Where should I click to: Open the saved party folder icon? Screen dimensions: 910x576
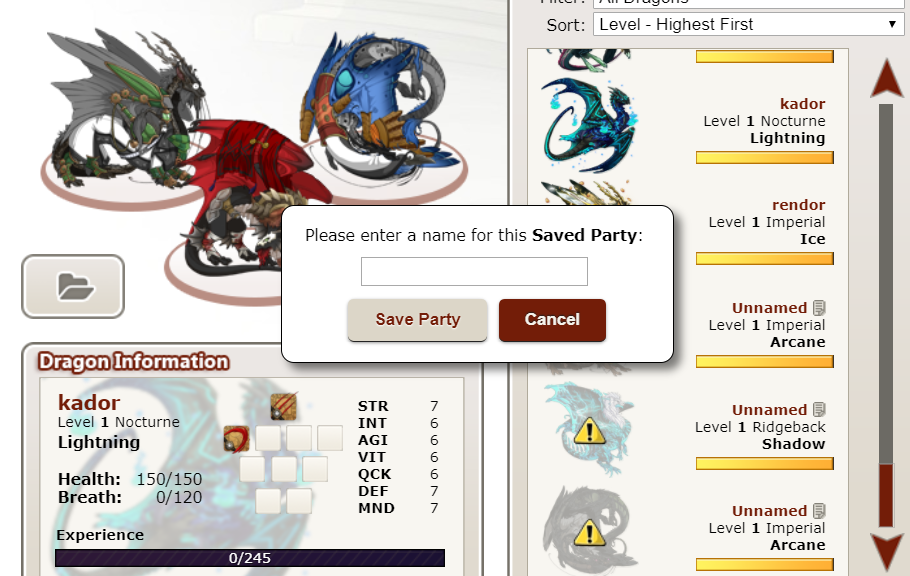73,286
